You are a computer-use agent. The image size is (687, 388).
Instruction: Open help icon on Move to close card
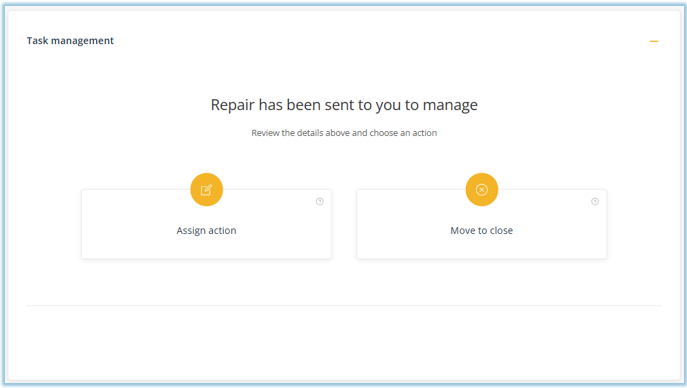pos(595,201)
